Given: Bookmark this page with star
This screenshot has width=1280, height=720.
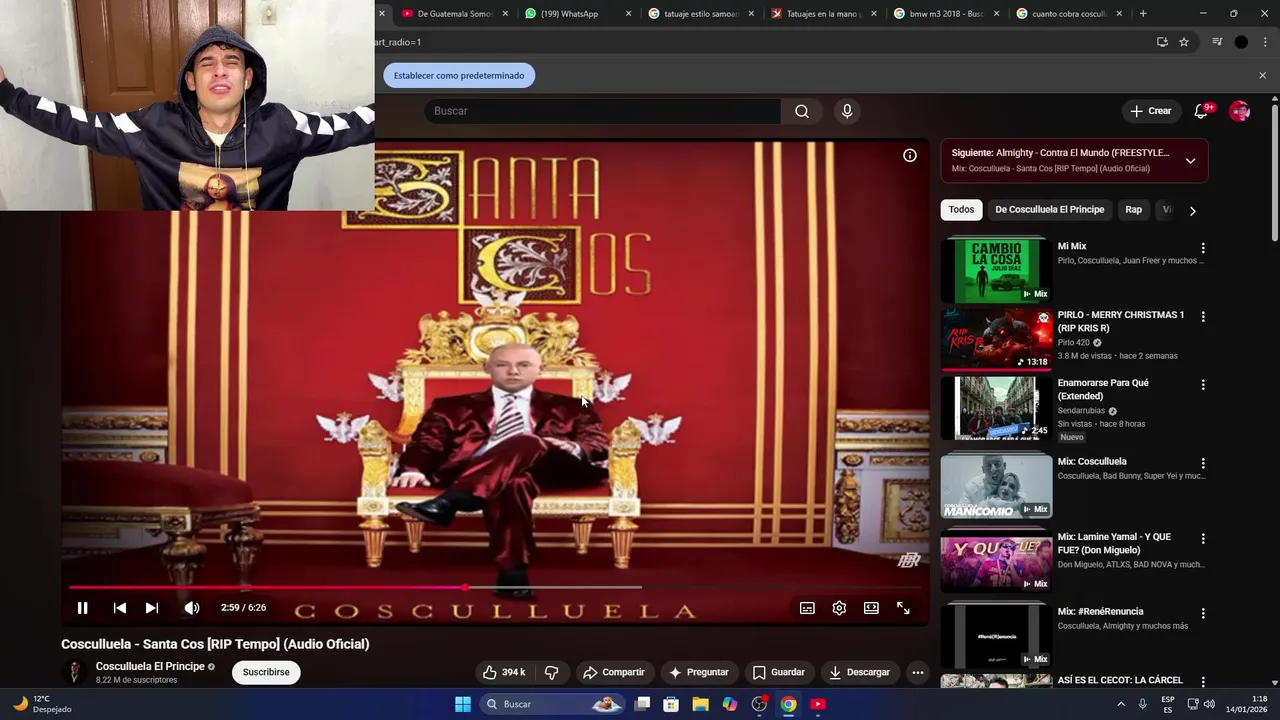Looking at the screenshot, I should pyautogui.click(x=1184, y=42).
